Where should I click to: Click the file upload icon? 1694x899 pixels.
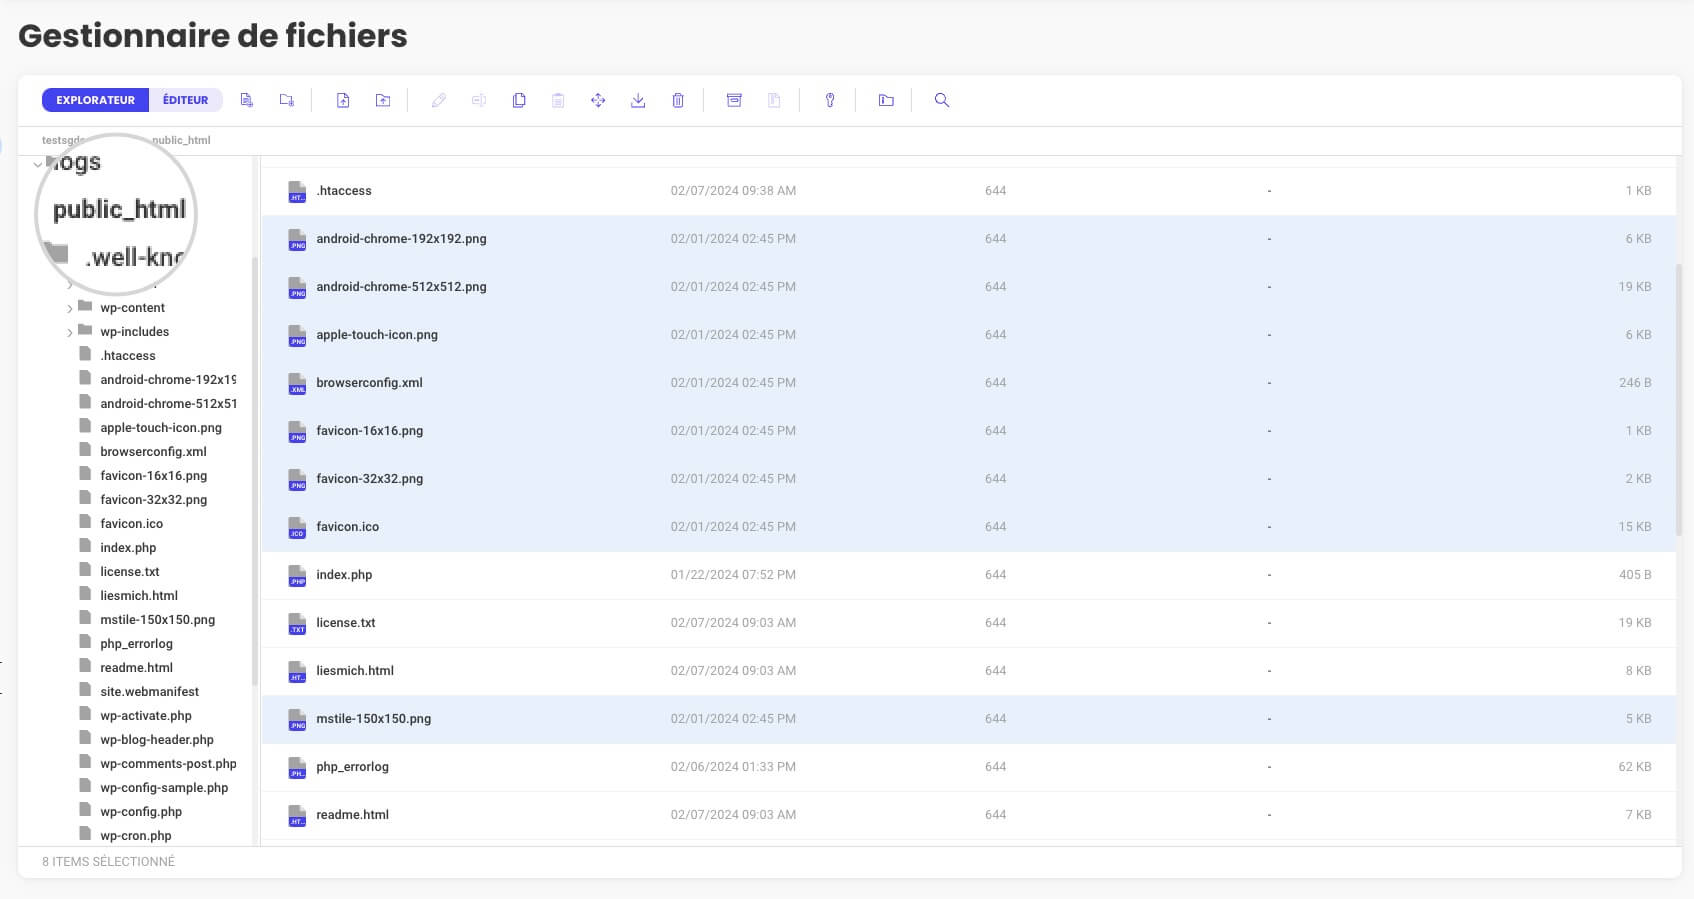(343, 100)
